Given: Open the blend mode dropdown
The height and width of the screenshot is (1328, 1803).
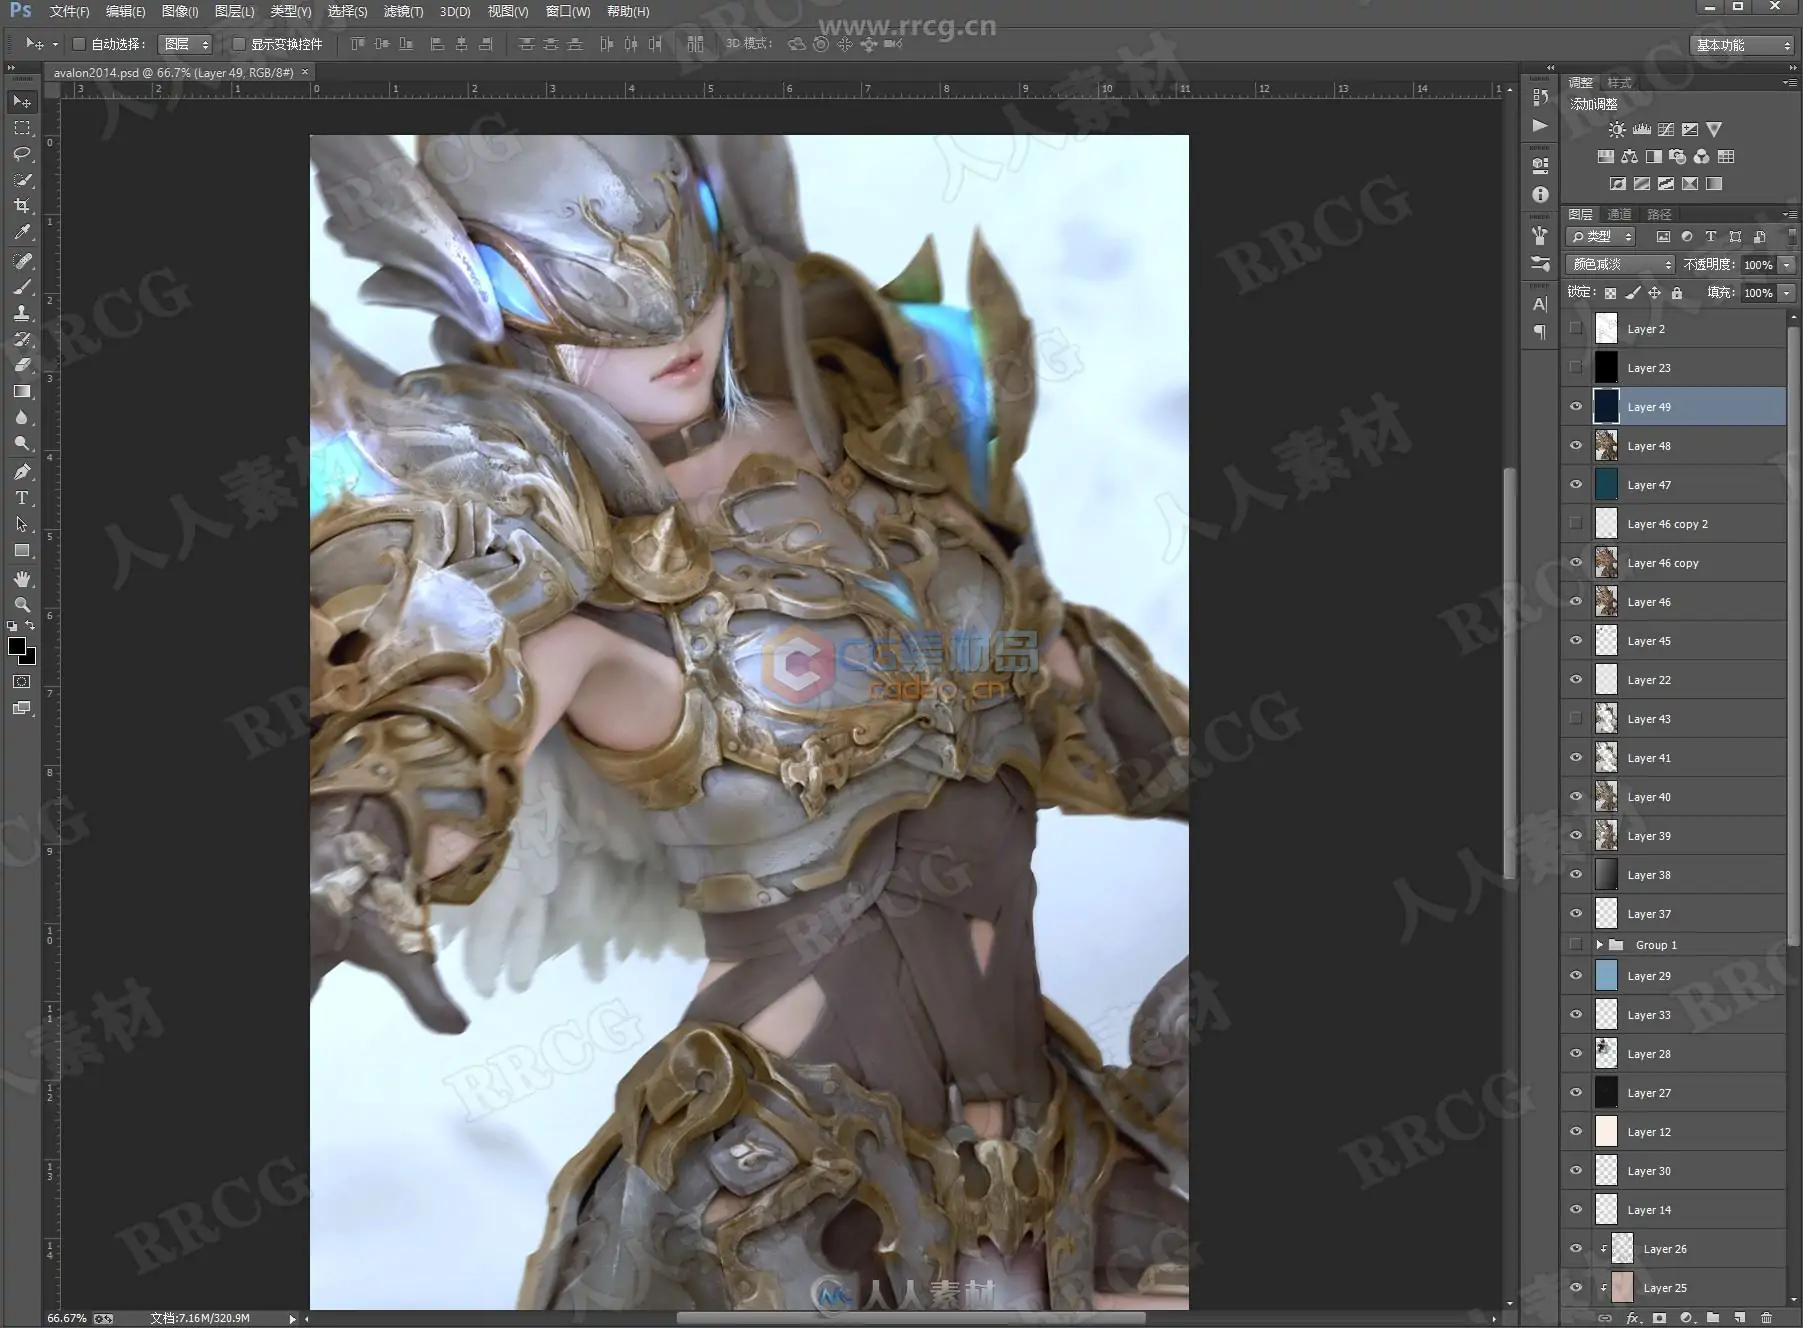Looking at the screenshot, I should pos(1620,265).
